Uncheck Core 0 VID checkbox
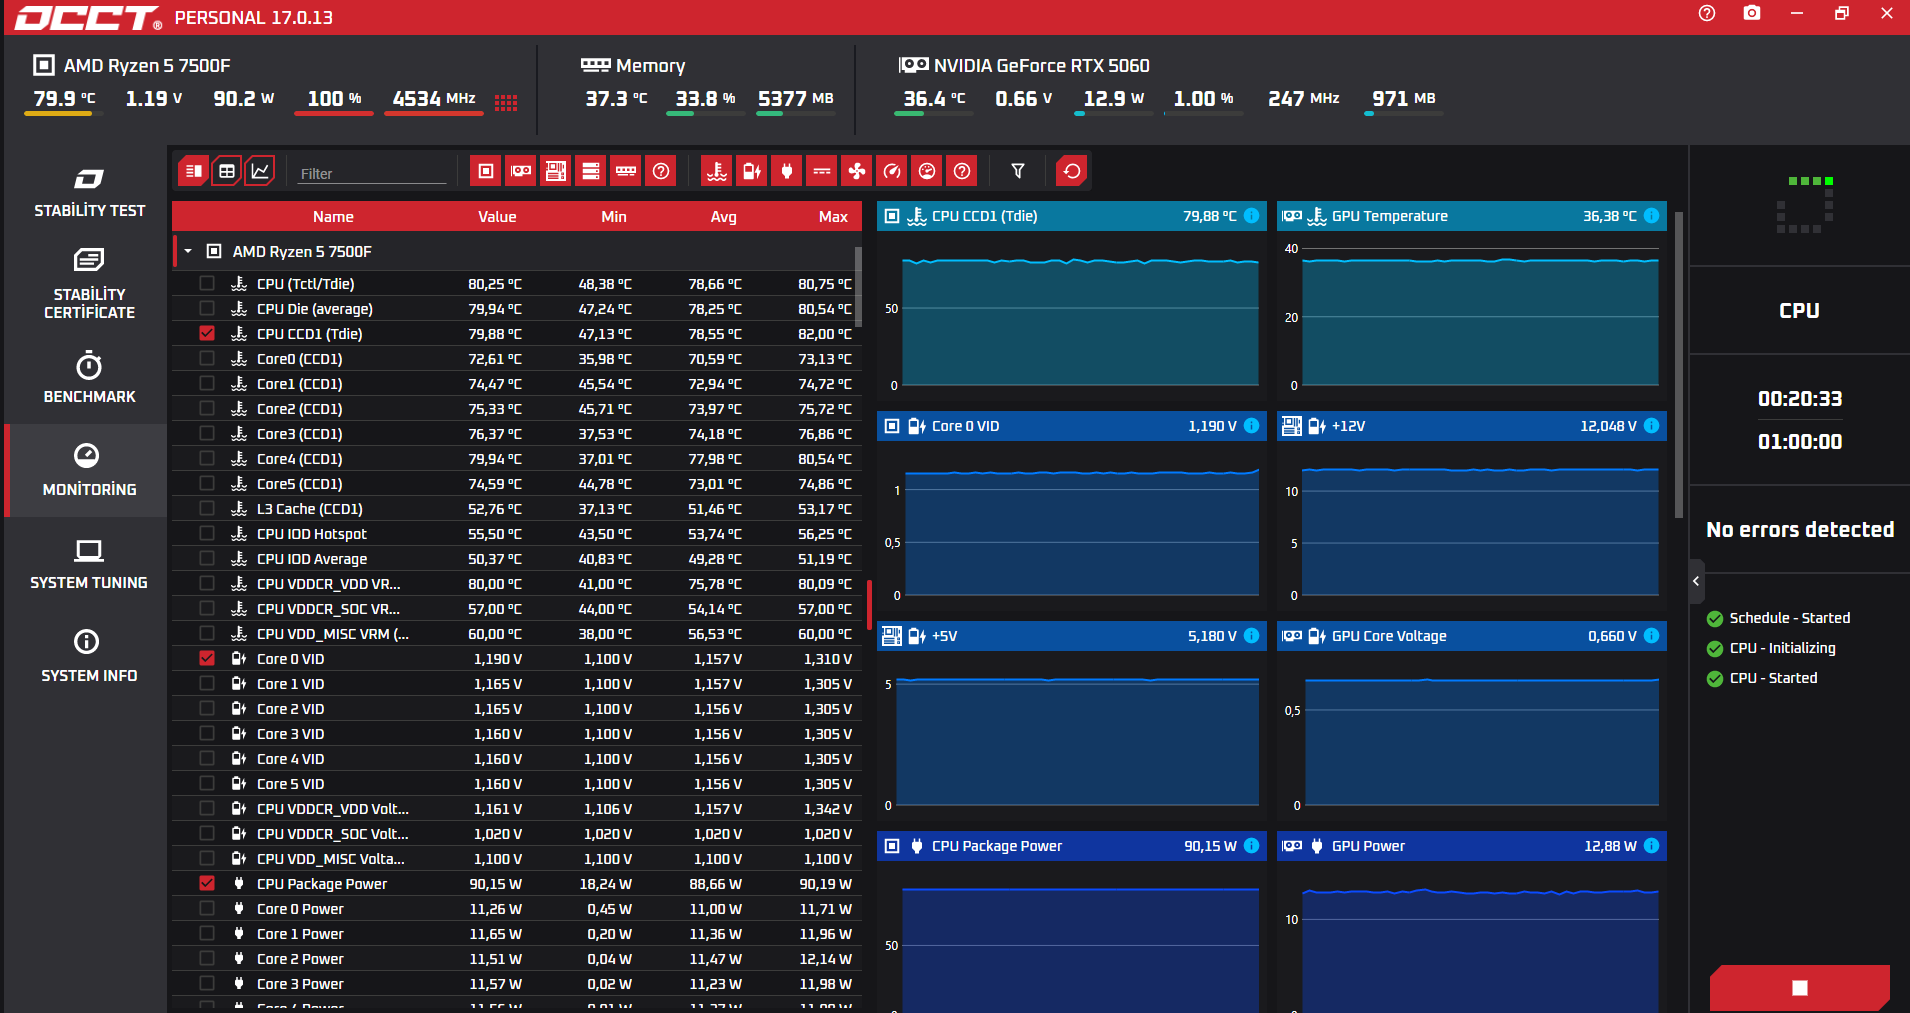1910x1013 pixels. [207, 658]
